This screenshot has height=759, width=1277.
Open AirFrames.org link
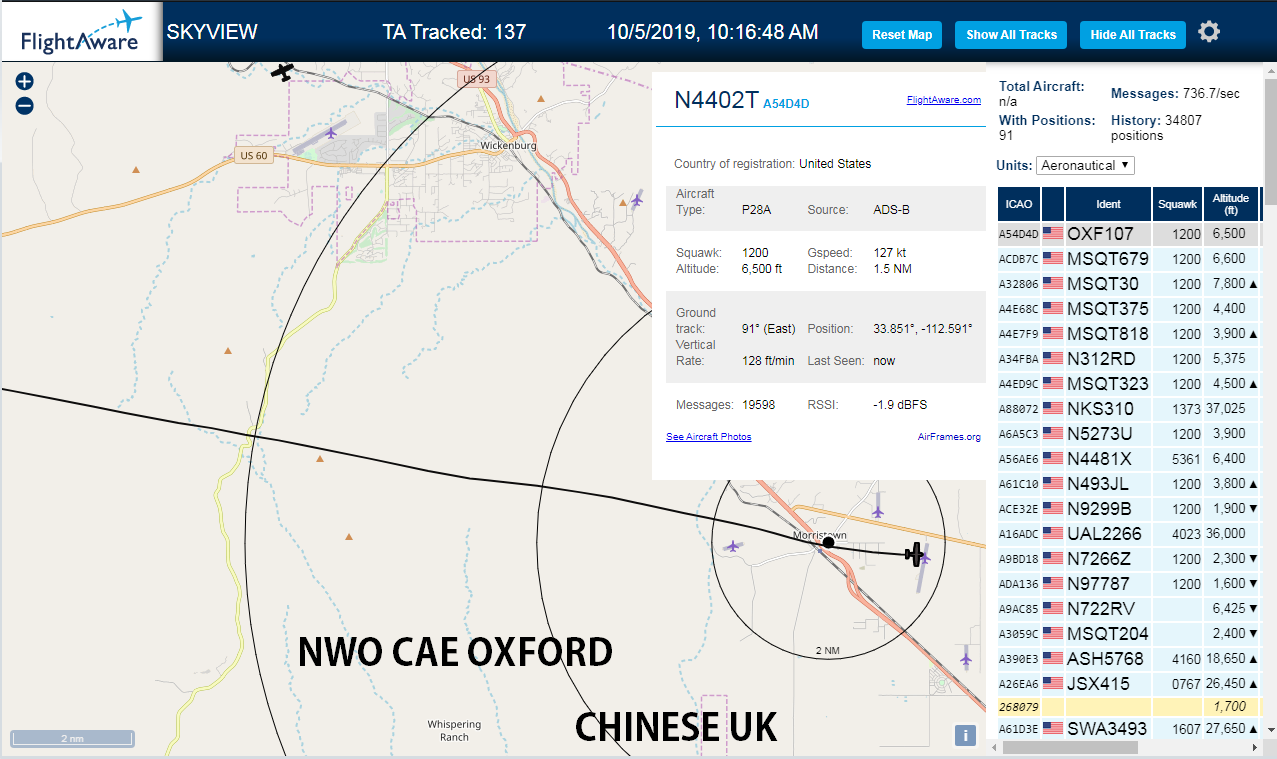(949, 437)
